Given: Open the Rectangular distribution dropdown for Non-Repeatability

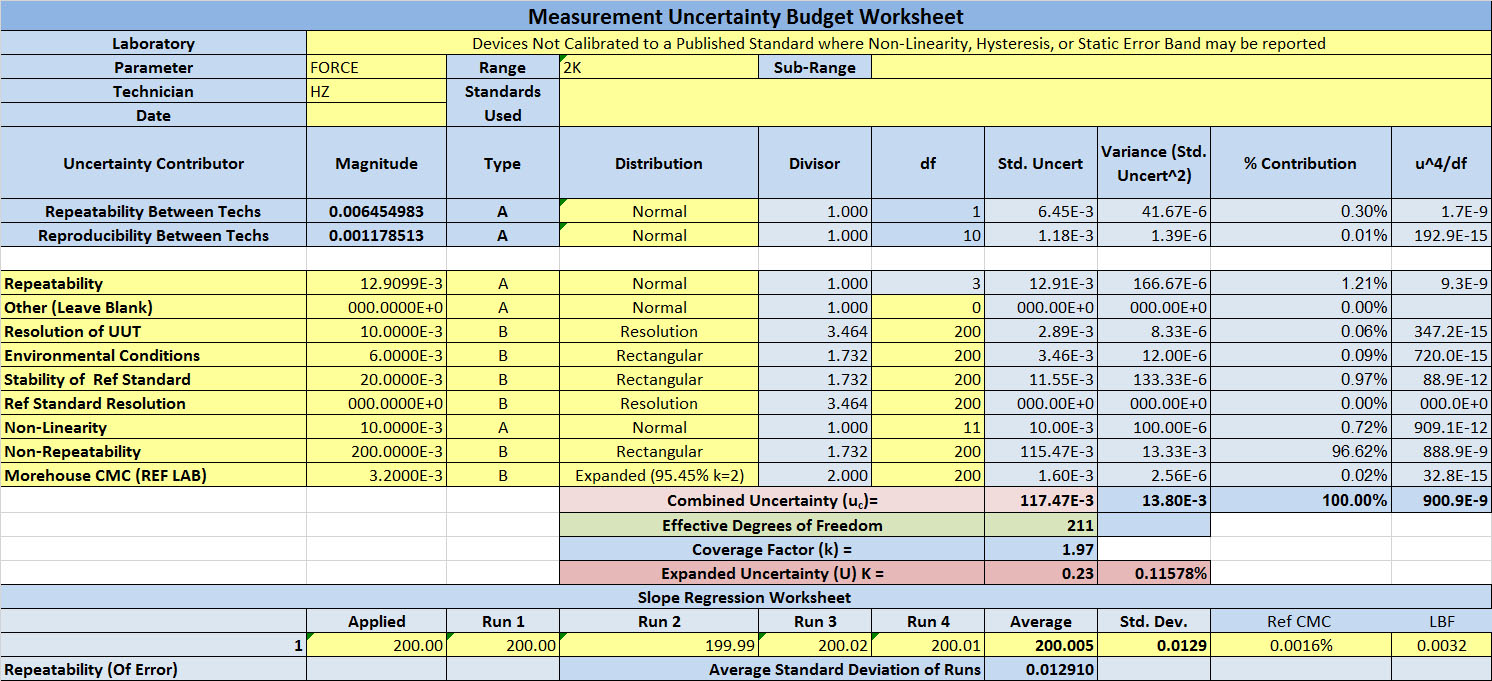Looking at the screenshot, I should tap(659, 451).
